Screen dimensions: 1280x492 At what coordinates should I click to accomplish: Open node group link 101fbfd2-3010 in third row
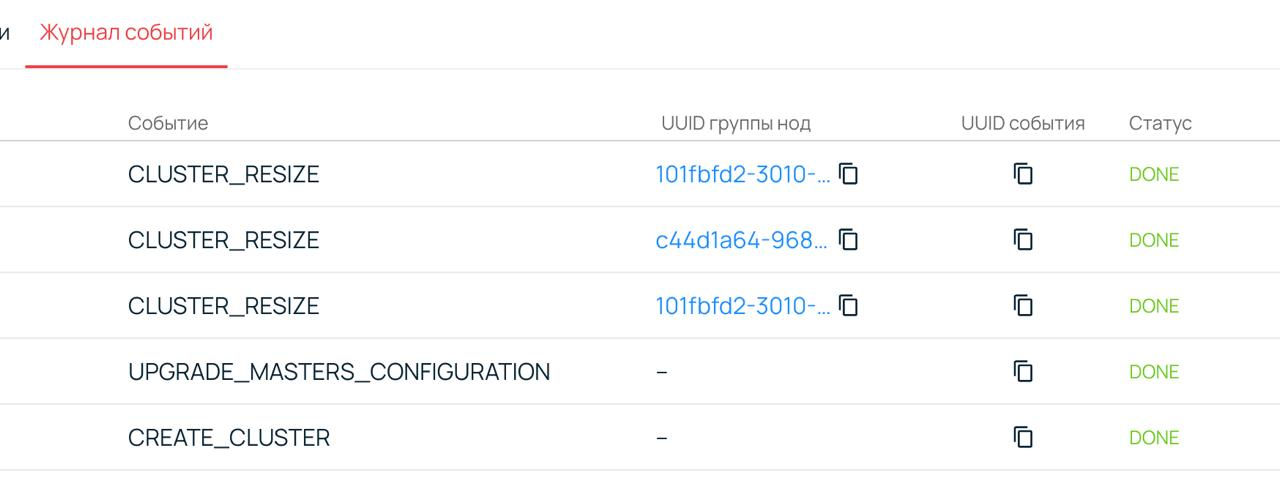(742, 306)
